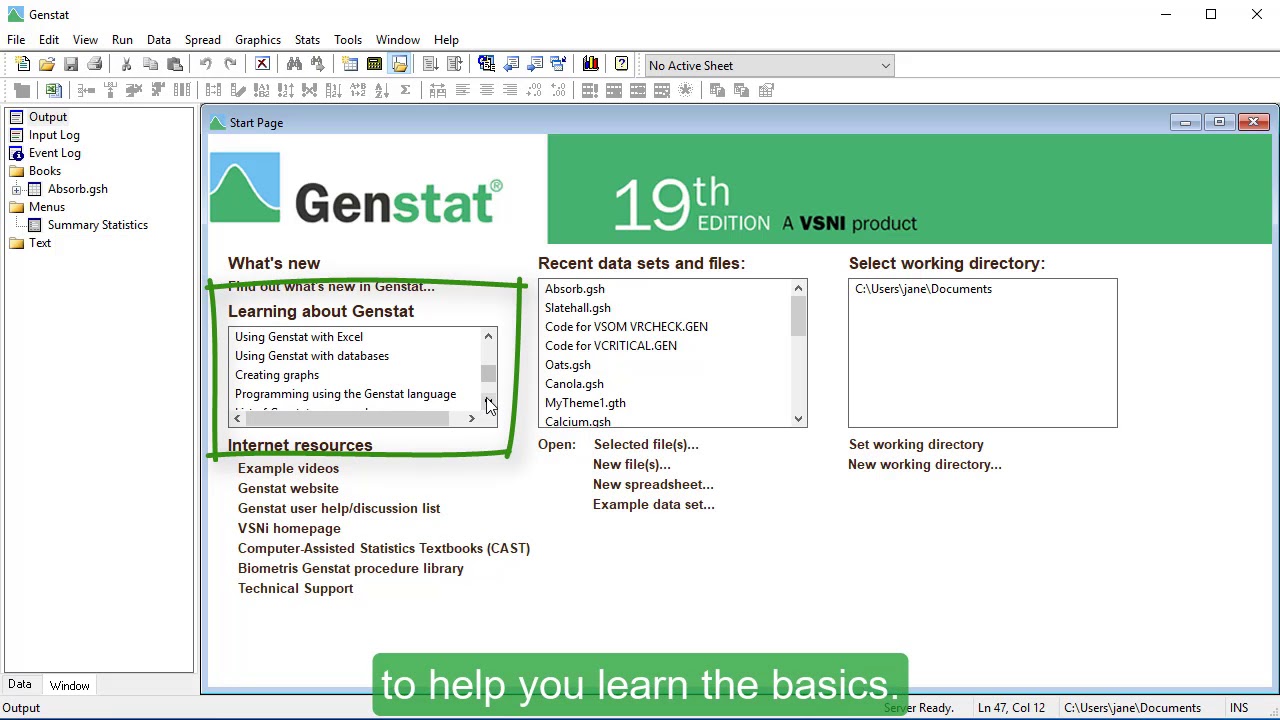Select 'Creating graphs' in learning list
Screen dimensions: 1280x720
[277, 375]
